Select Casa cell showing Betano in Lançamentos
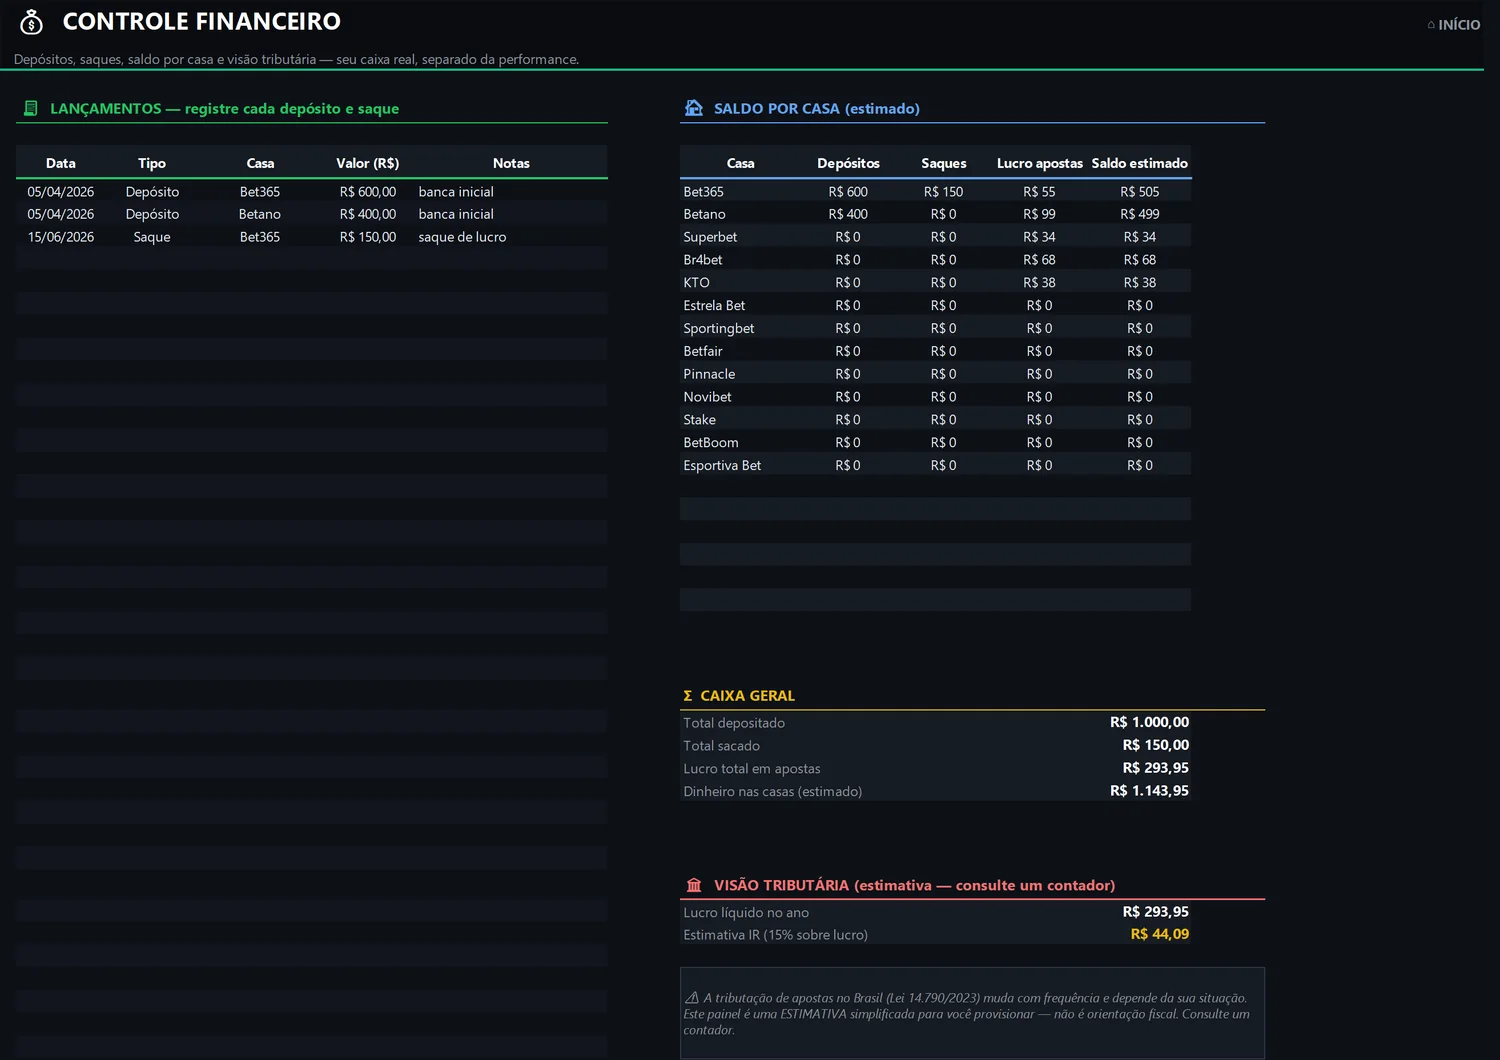 coord(260,214)
